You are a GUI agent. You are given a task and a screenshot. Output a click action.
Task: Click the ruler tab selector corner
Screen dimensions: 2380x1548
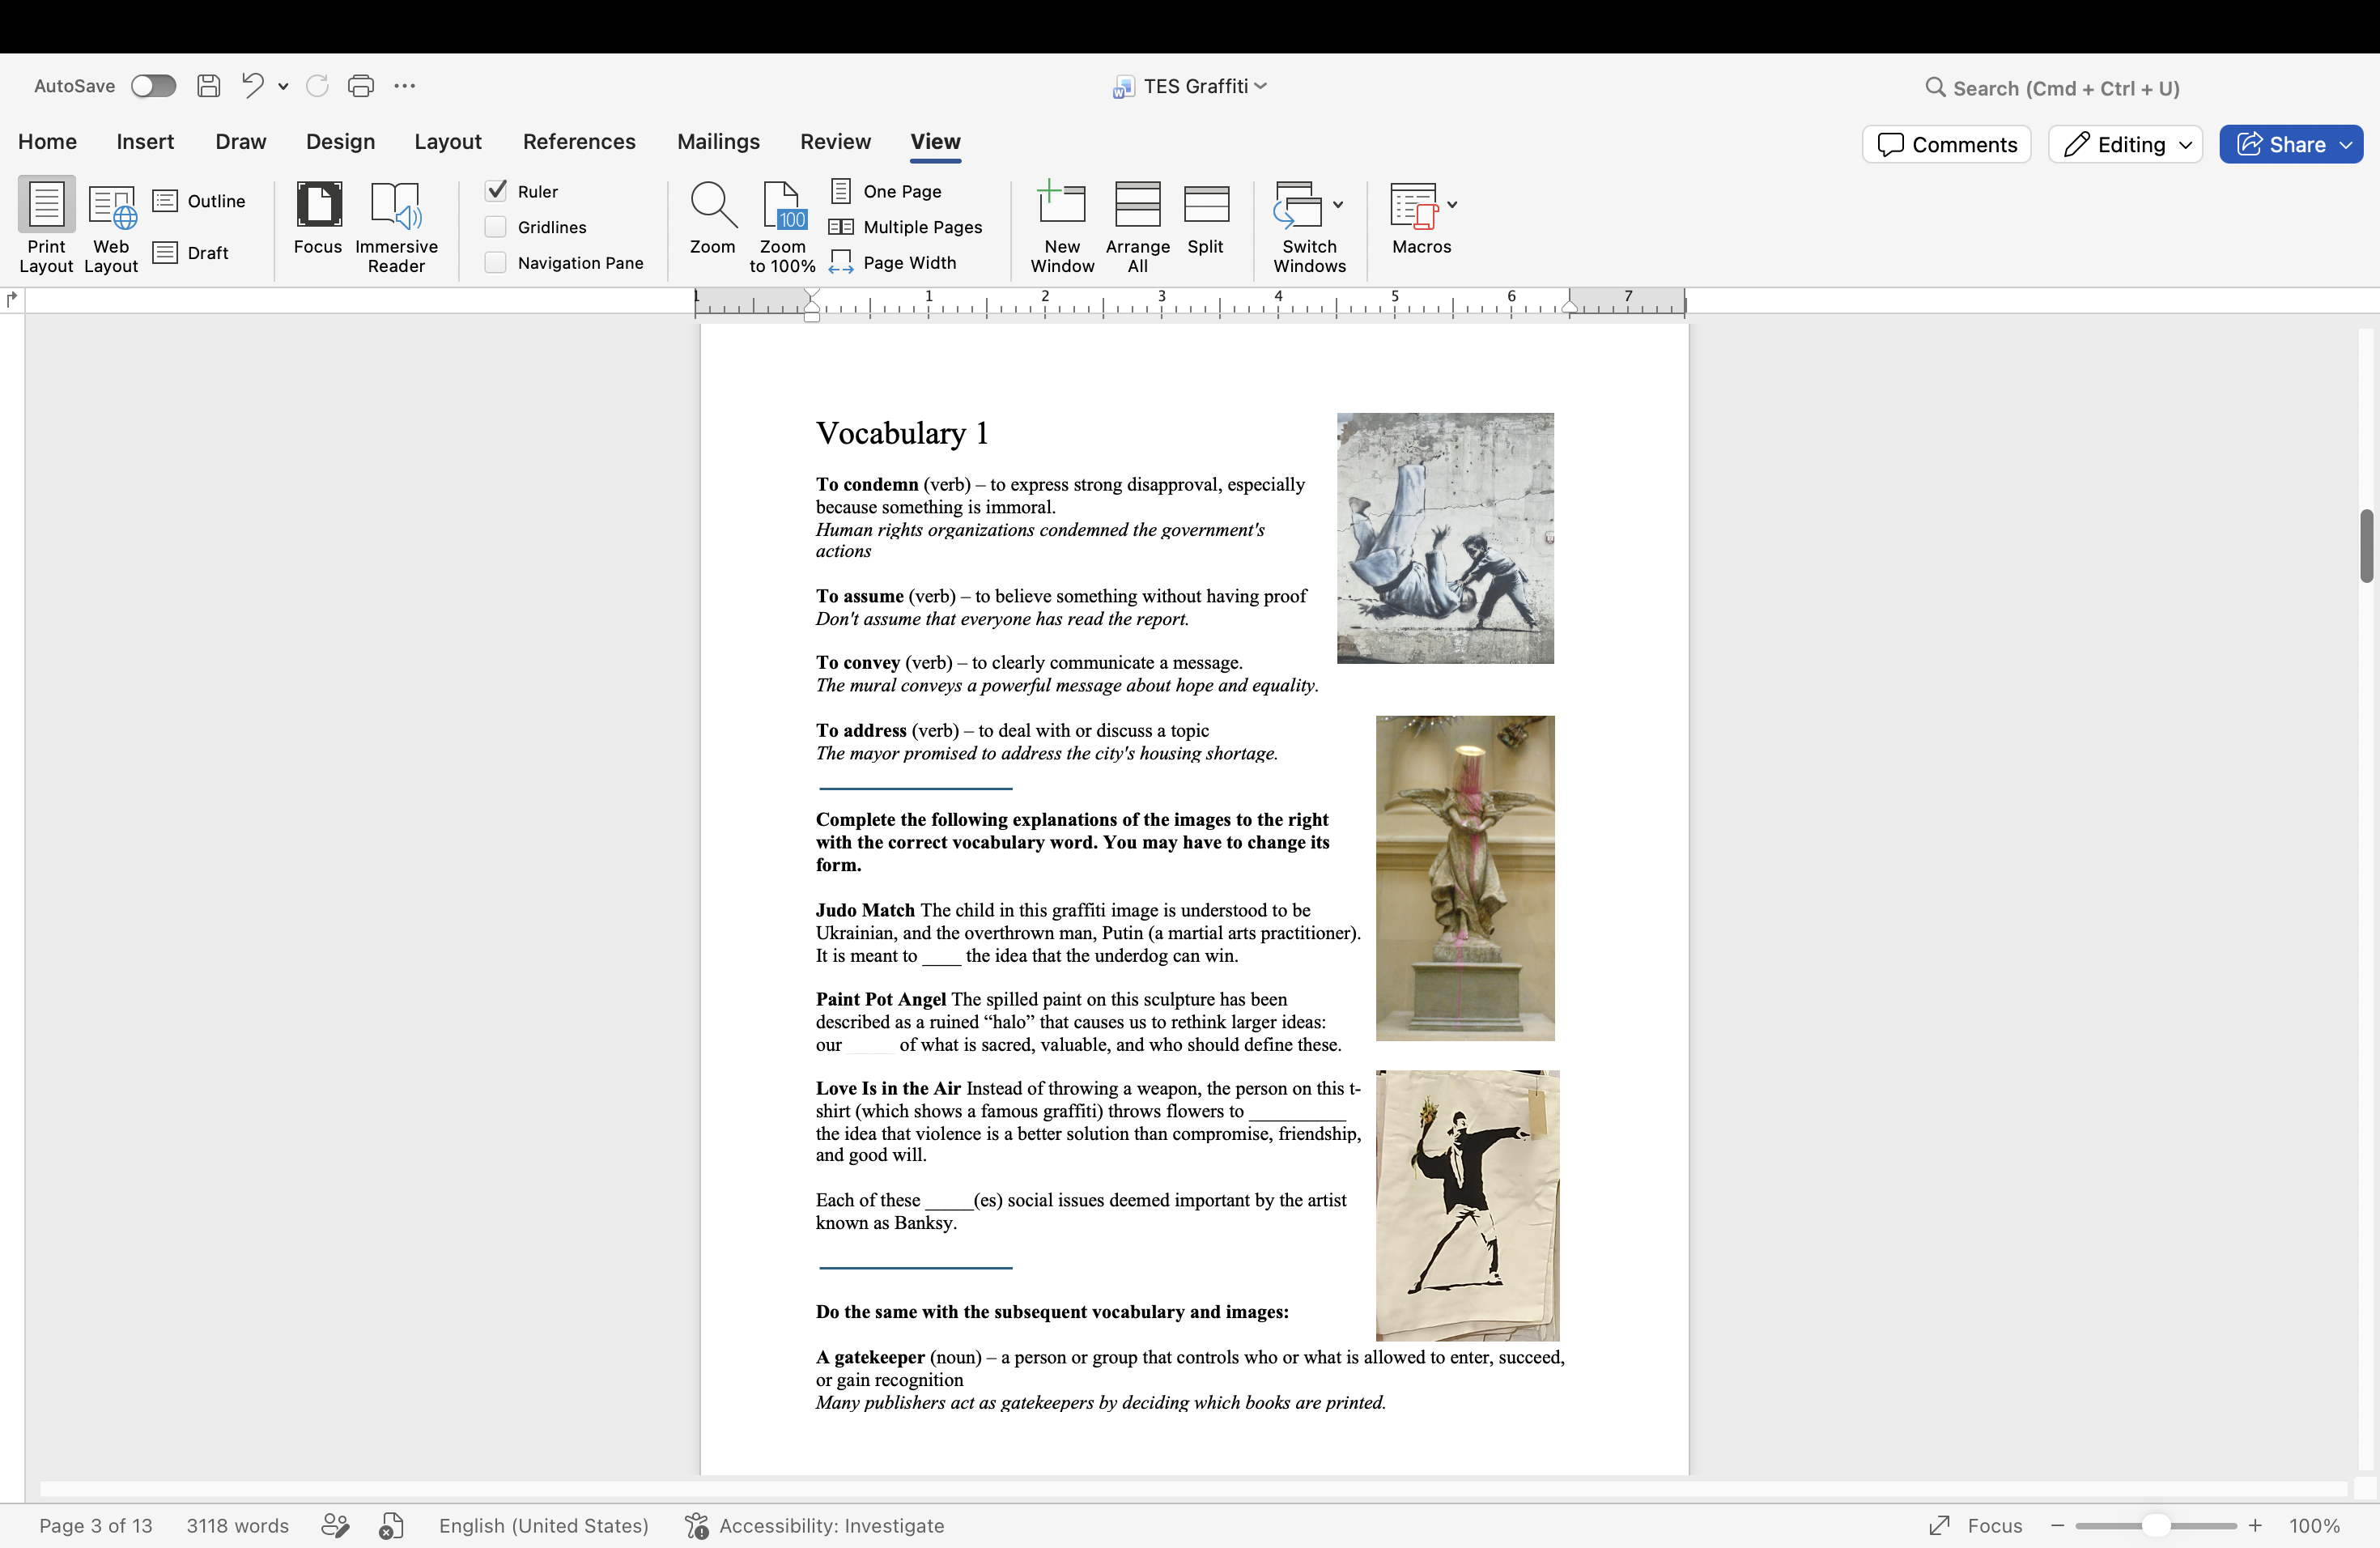[12, 299]
